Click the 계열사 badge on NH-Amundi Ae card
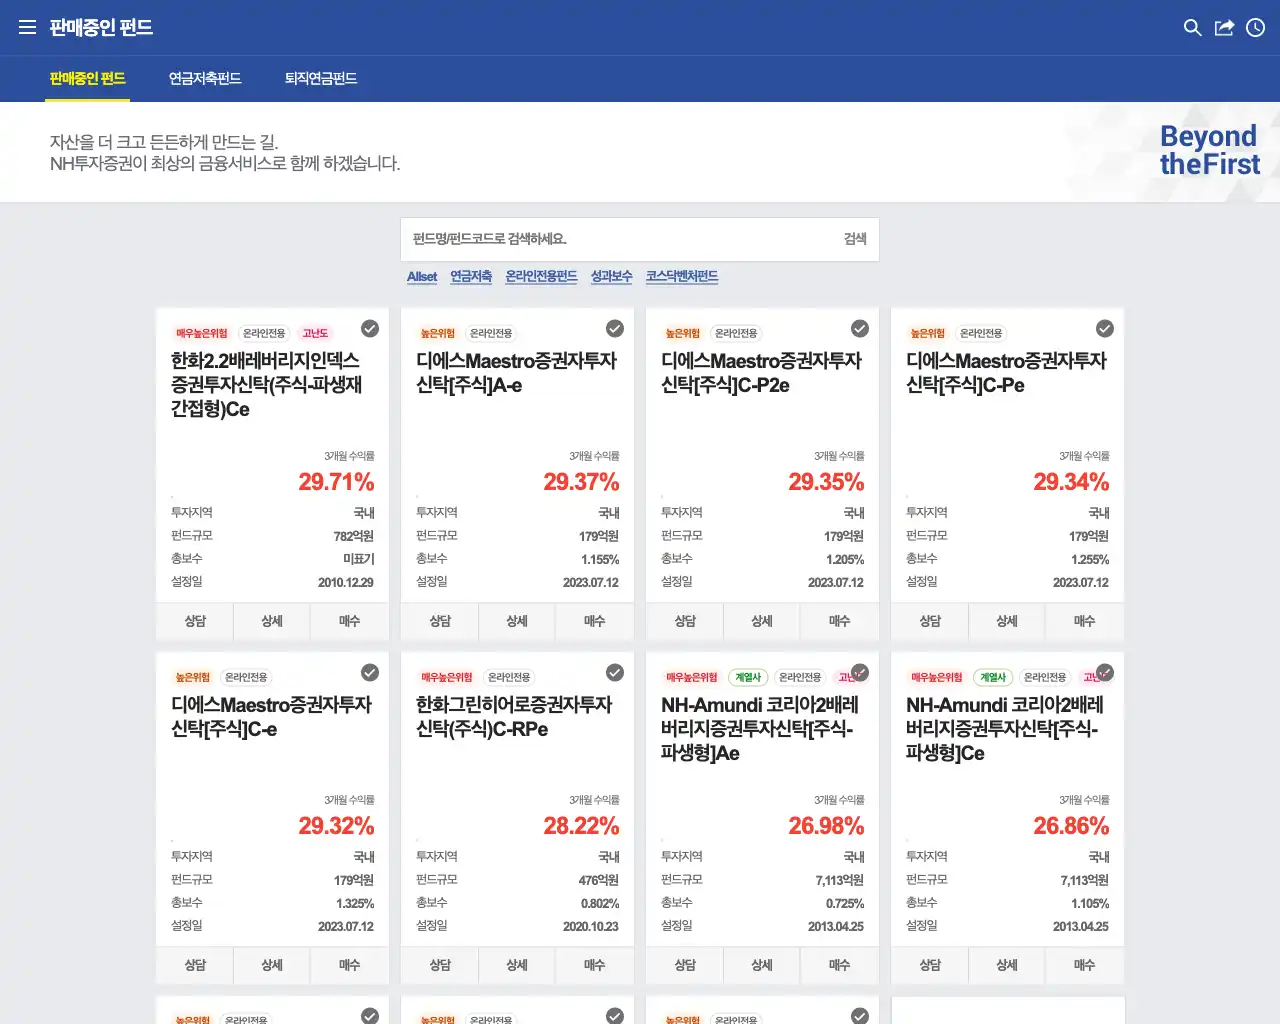This screenshot has height=1024, width=1280. pyautogui.click(x=748, y=677)
